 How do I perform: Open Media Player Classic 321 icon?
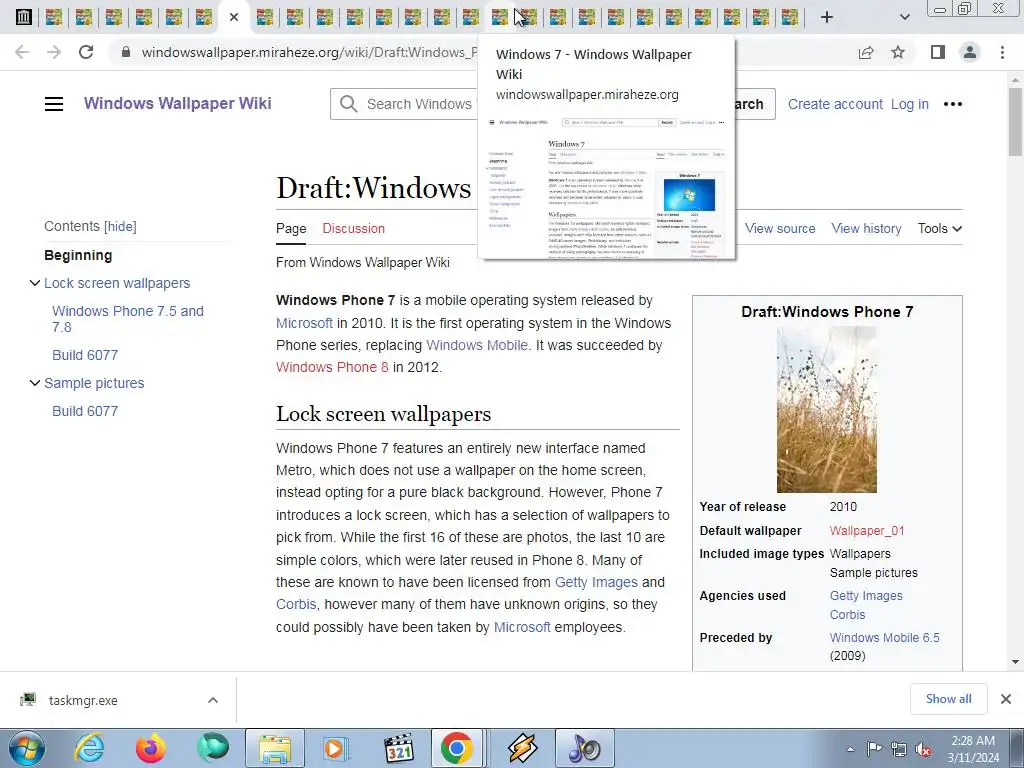398,748
